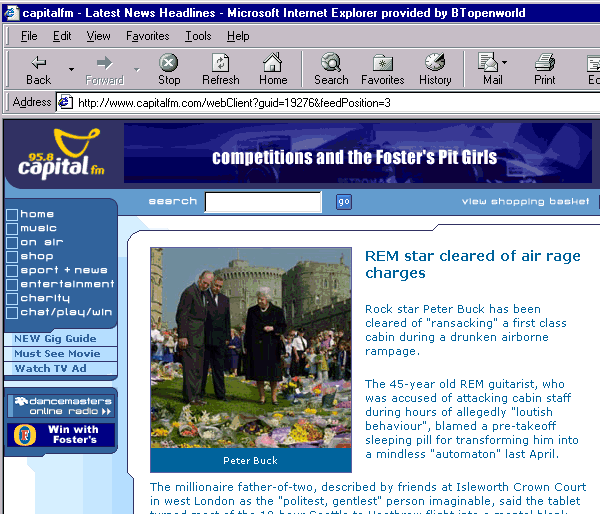Open the Must See Movie link
The width and height of the screenshot is (600, 514).
tap(57, 354)
